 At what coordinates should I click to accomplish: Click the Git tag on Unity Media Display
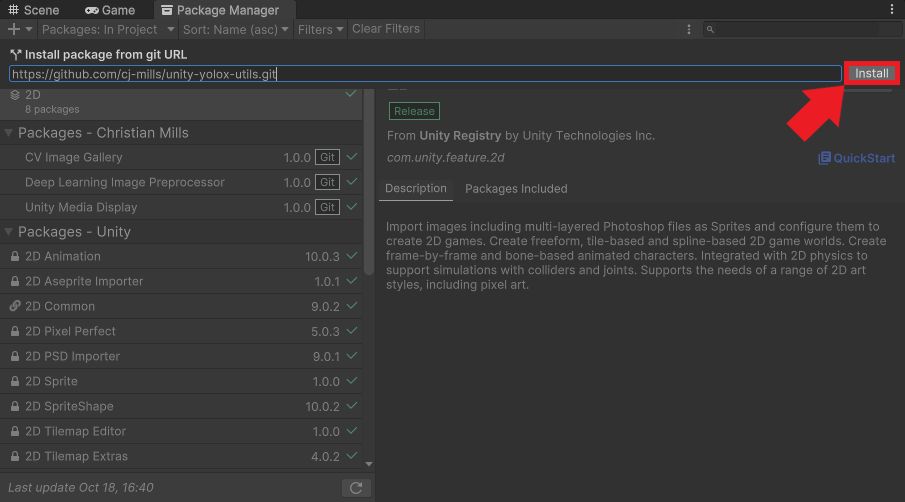(327, 207)
